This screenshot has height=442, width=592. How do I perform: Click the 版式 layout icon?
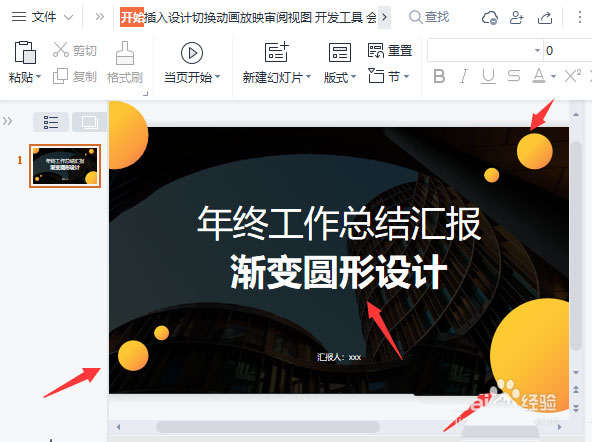(x=340, y=52)
